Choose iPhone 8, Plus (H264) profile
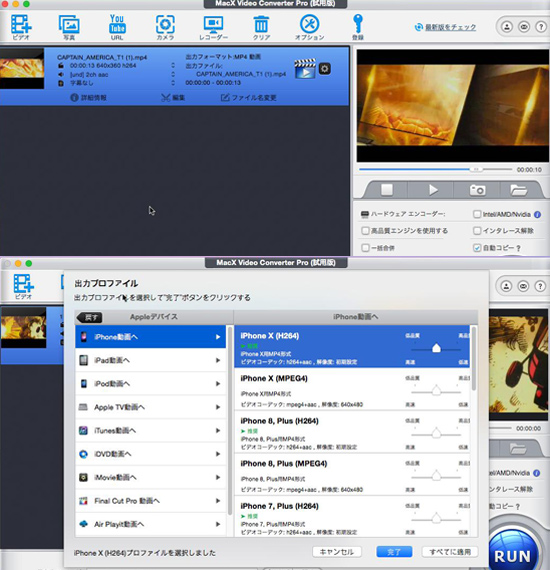550x570 pixels. tap(352, 432)
